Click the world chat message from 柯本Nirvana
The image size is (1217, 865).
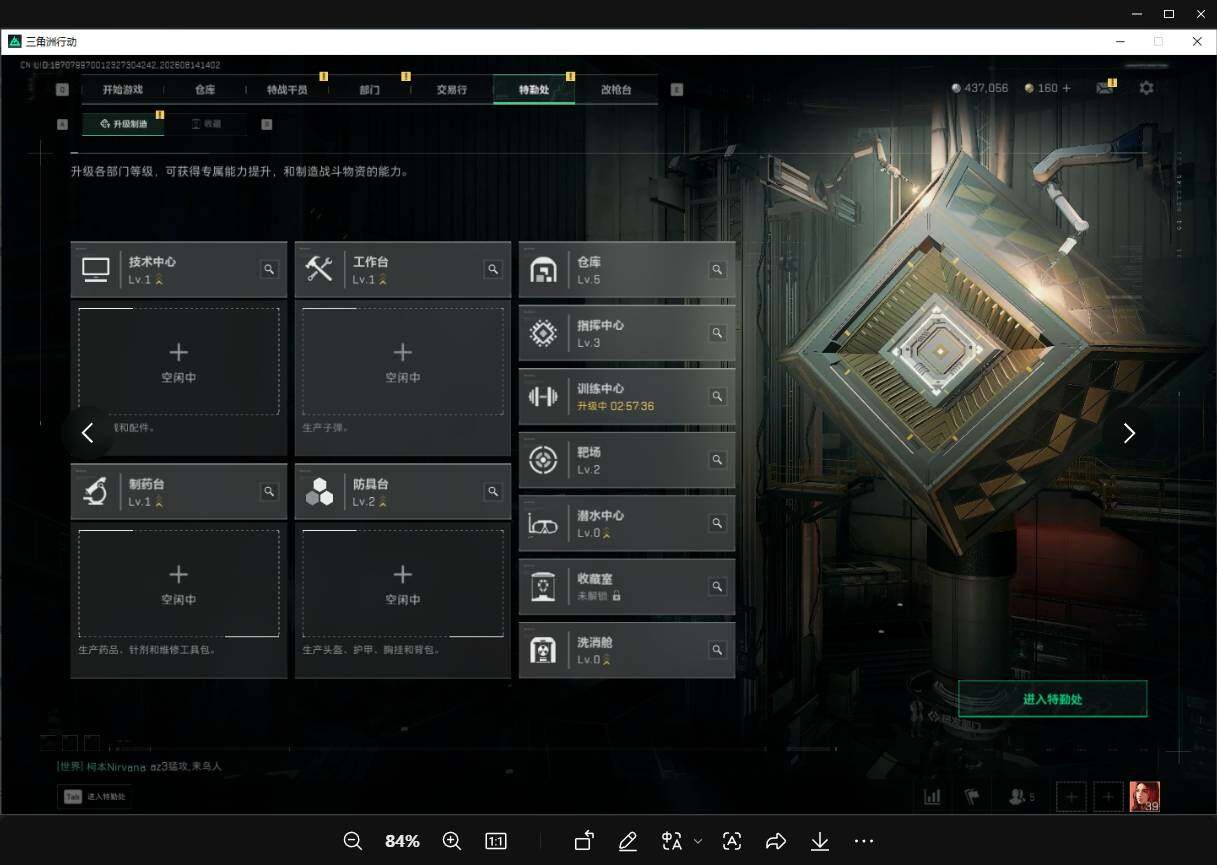point(139,766)
